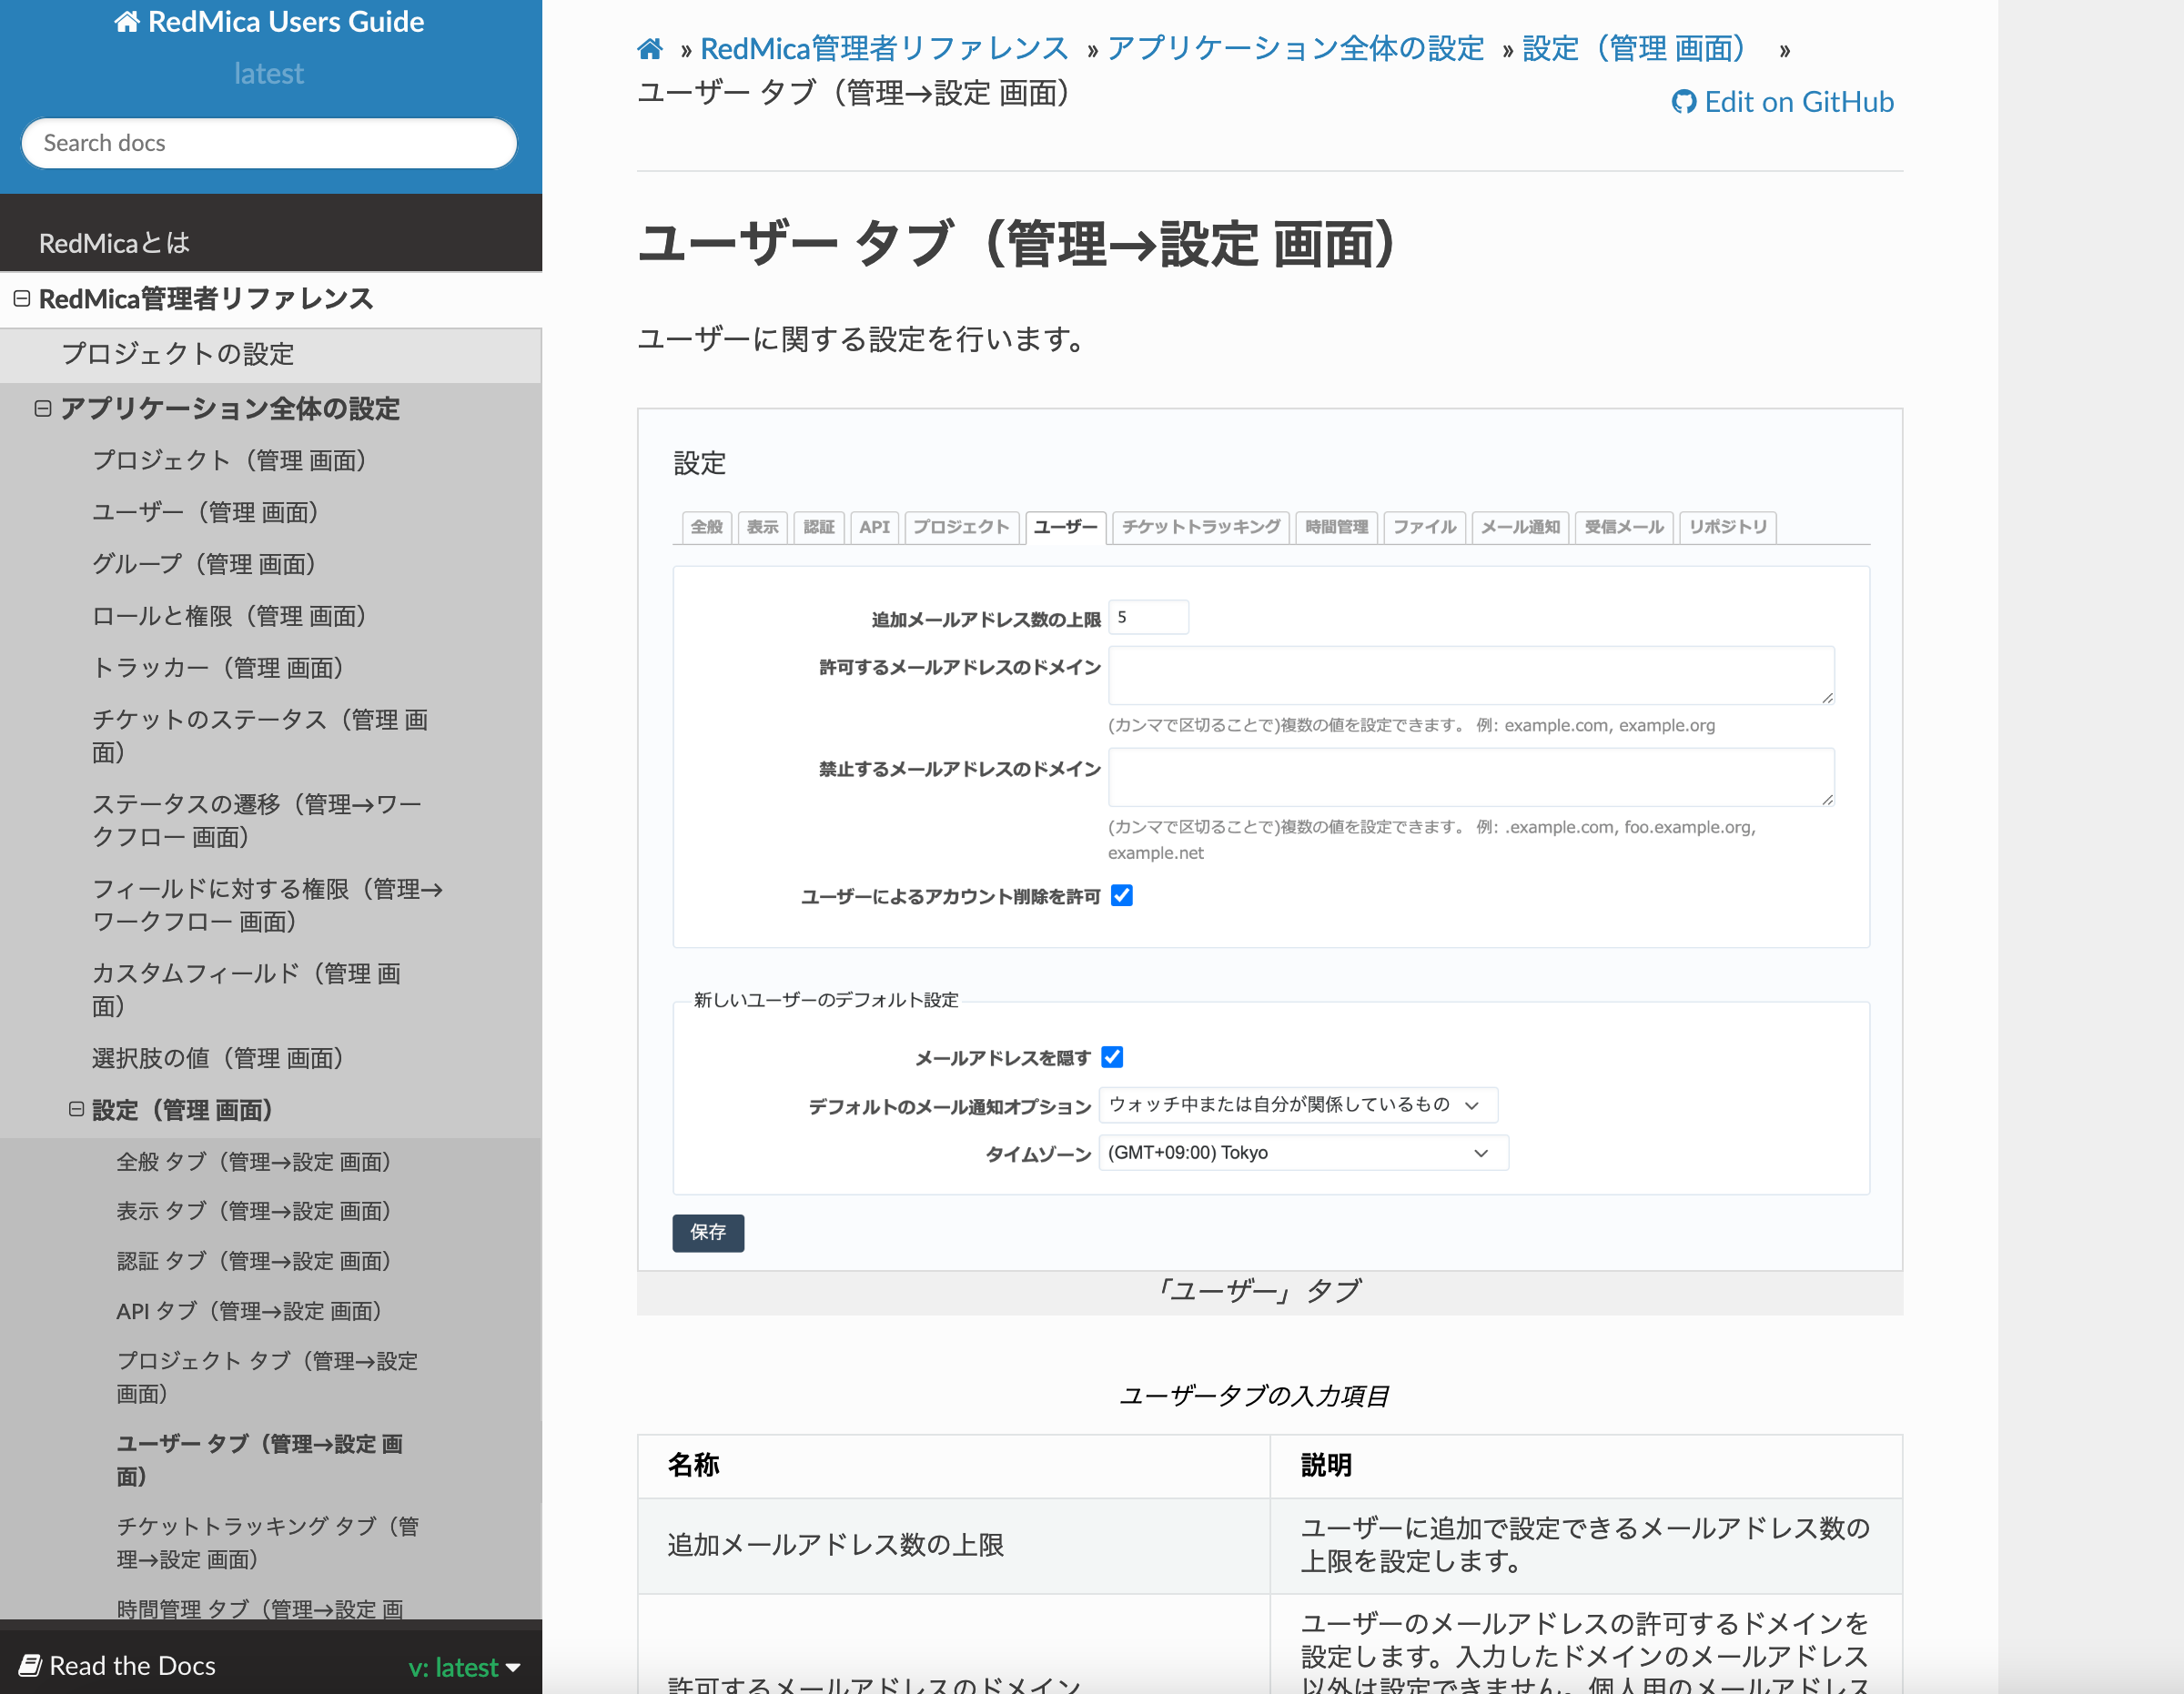Expand the v: latest version selector
This screenshot has width=2184, height=1694.
click(465, 1667)
